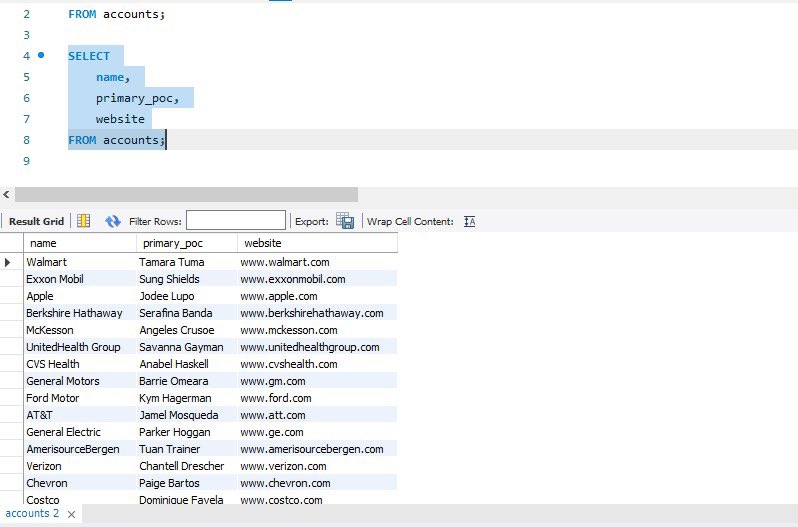Select the Parker Hoggan cell
This screenshot has height=527, width=798.
(x=187, y=432)
